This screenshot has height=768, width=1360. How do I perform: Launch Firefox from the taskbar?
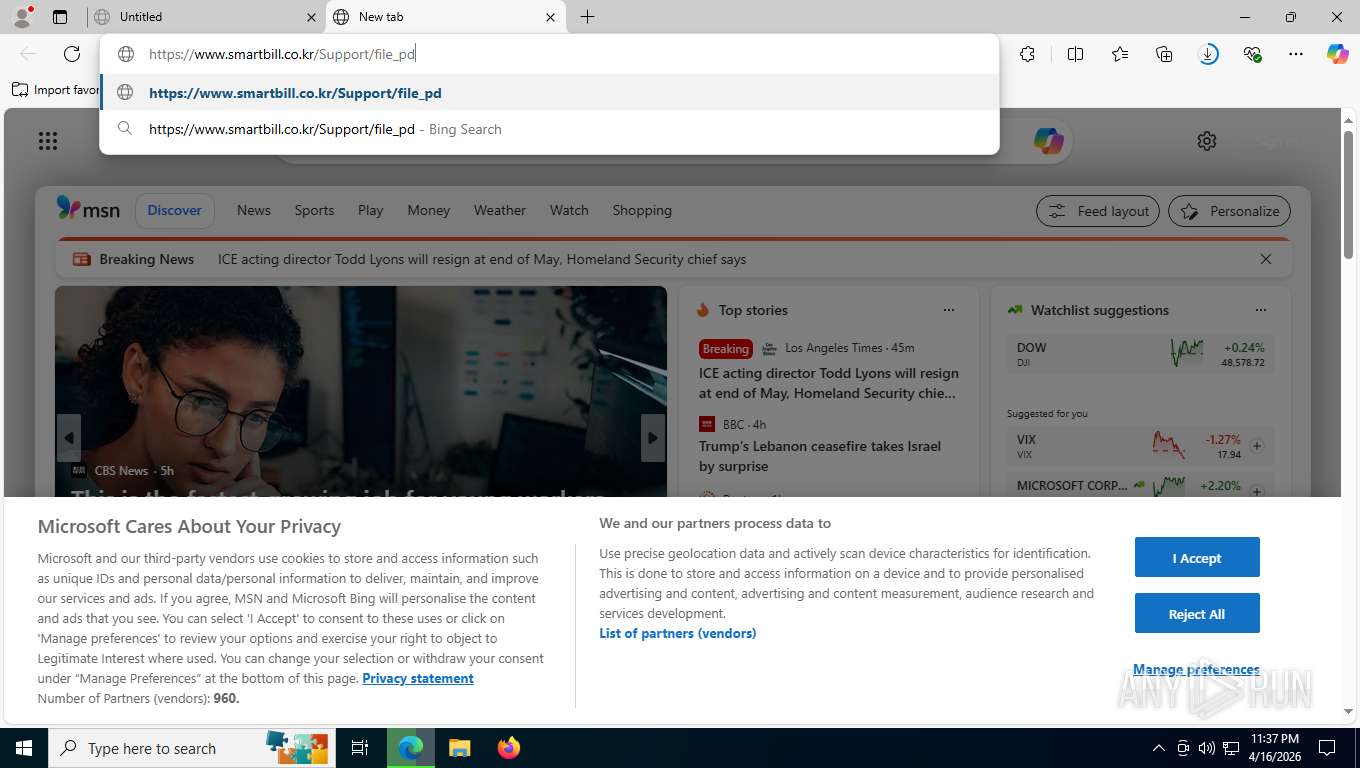(509, 748)
